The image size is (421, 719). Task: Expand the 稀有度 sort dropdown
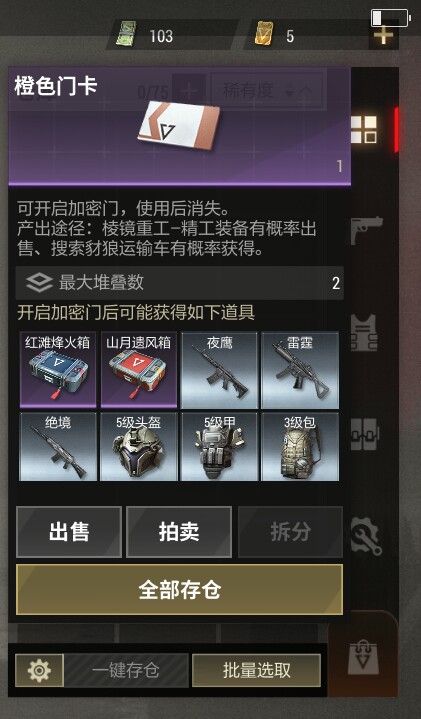click(267, 91)
